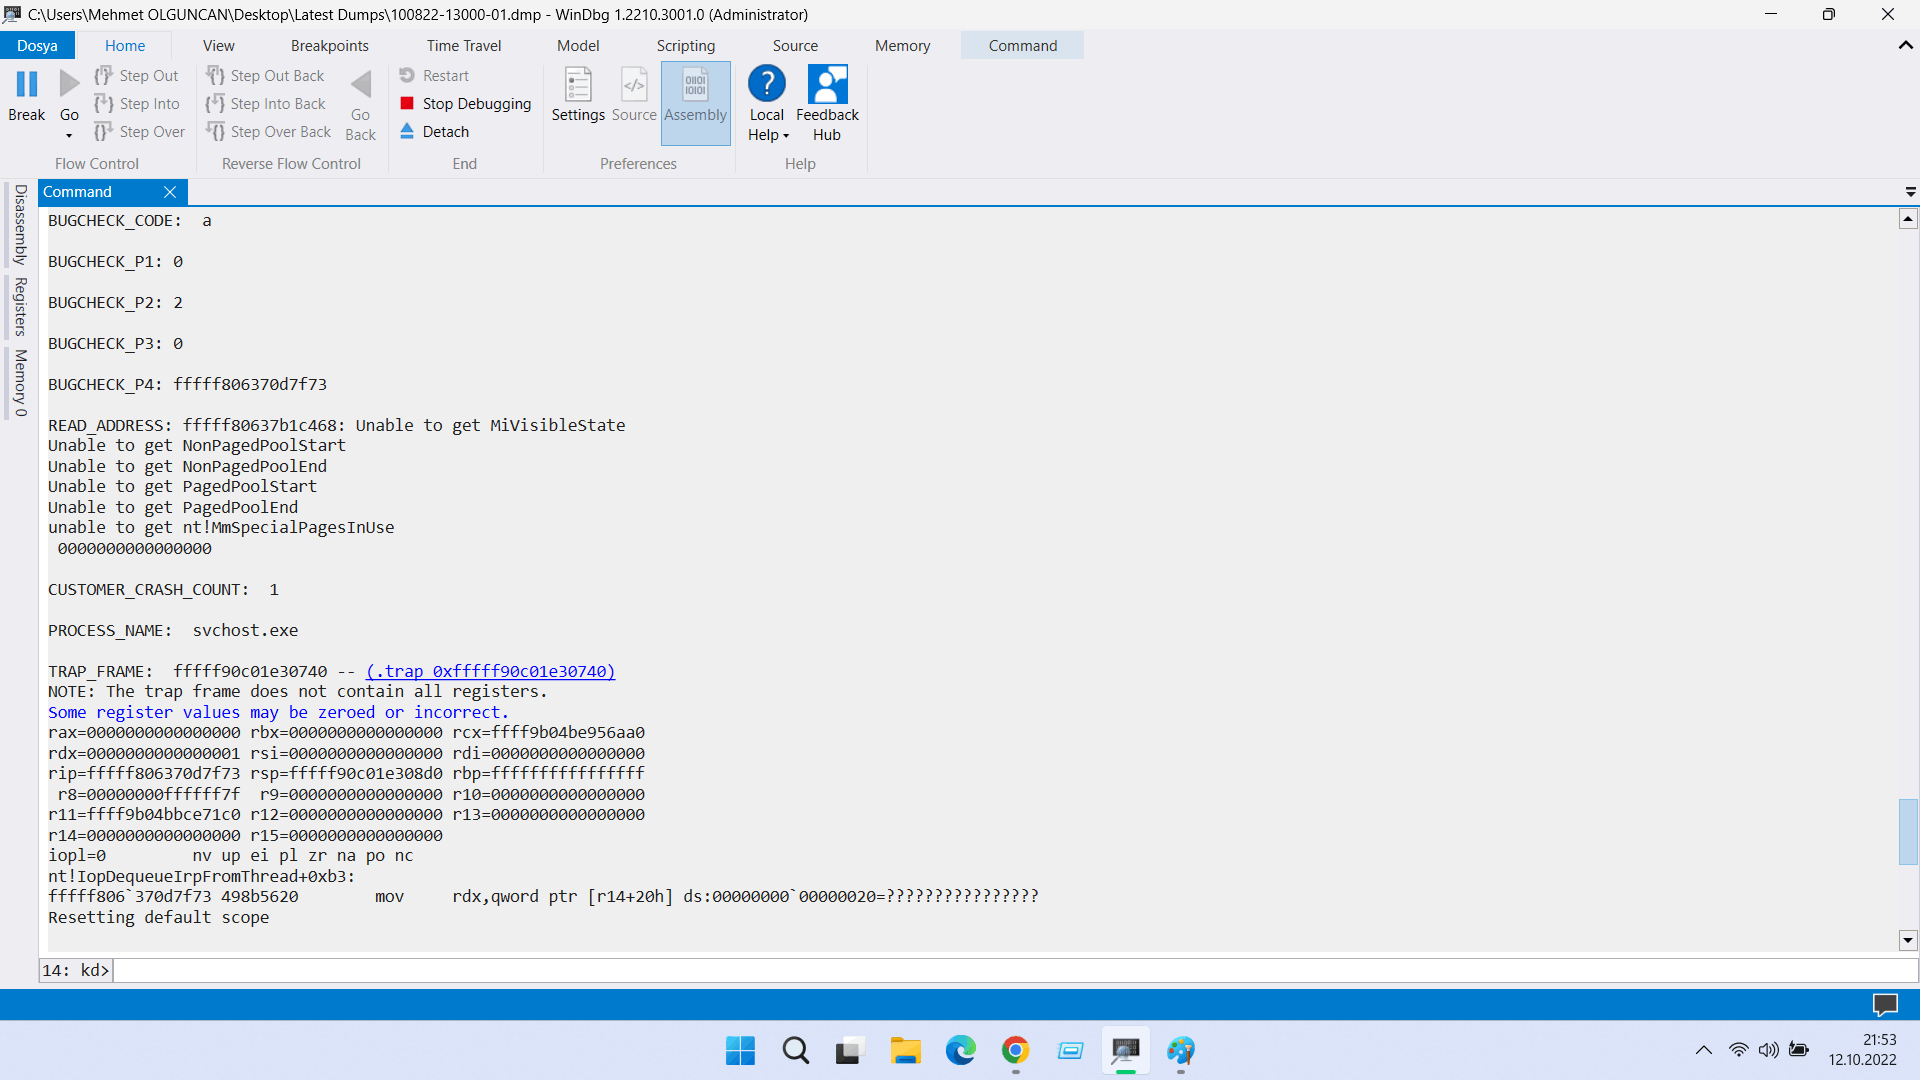Viewport: 1920px width, 1080px height.
Task: Switch to the Breakpoints ribbon tab
Action: pyautogui.click(x=329, y=45)
